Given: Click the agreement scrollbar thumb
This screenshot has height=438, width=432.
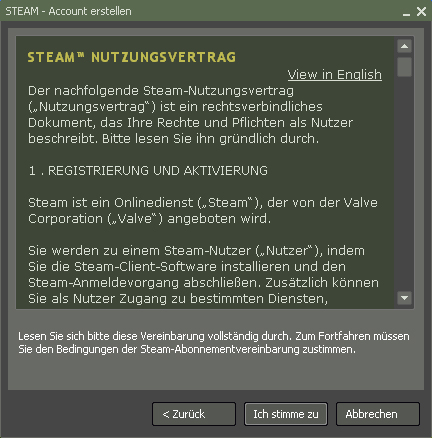Looking at the screenshot, I should [x=404, y=67].
